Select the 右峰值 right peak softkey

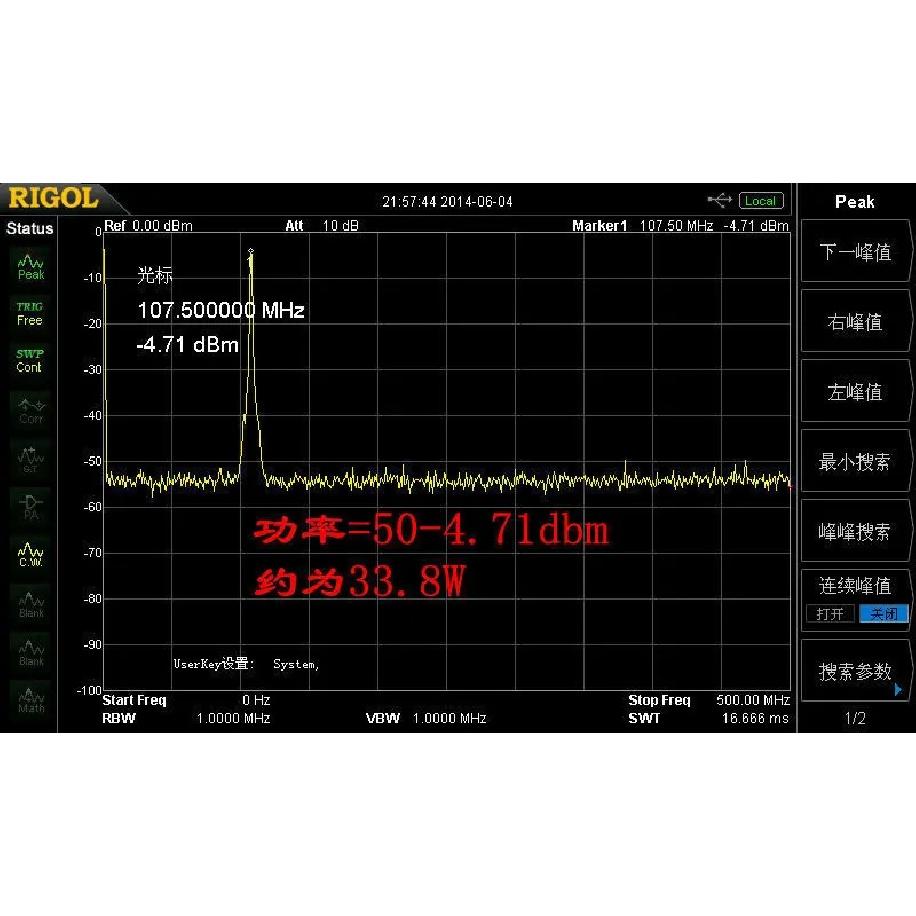click(855, 321)
